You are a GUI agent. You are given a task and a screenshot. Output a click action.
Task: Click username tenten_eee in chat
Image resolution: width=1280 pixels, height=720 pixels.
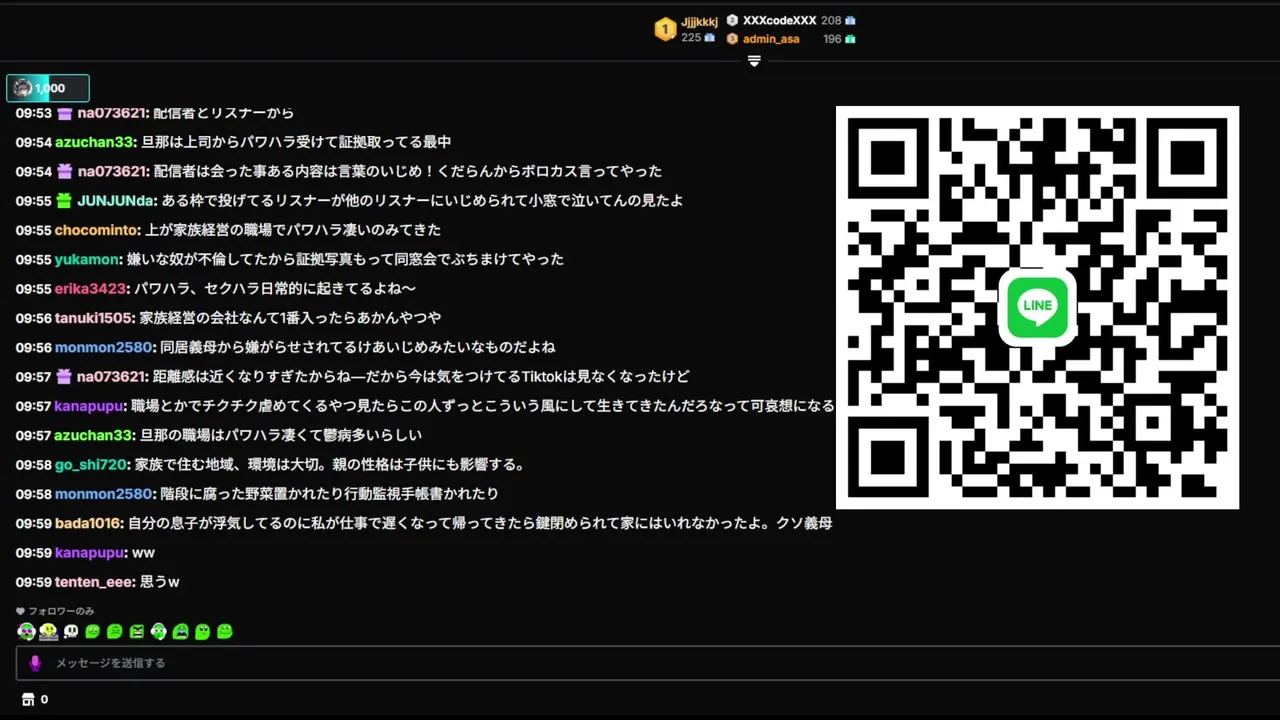point(95,582)
